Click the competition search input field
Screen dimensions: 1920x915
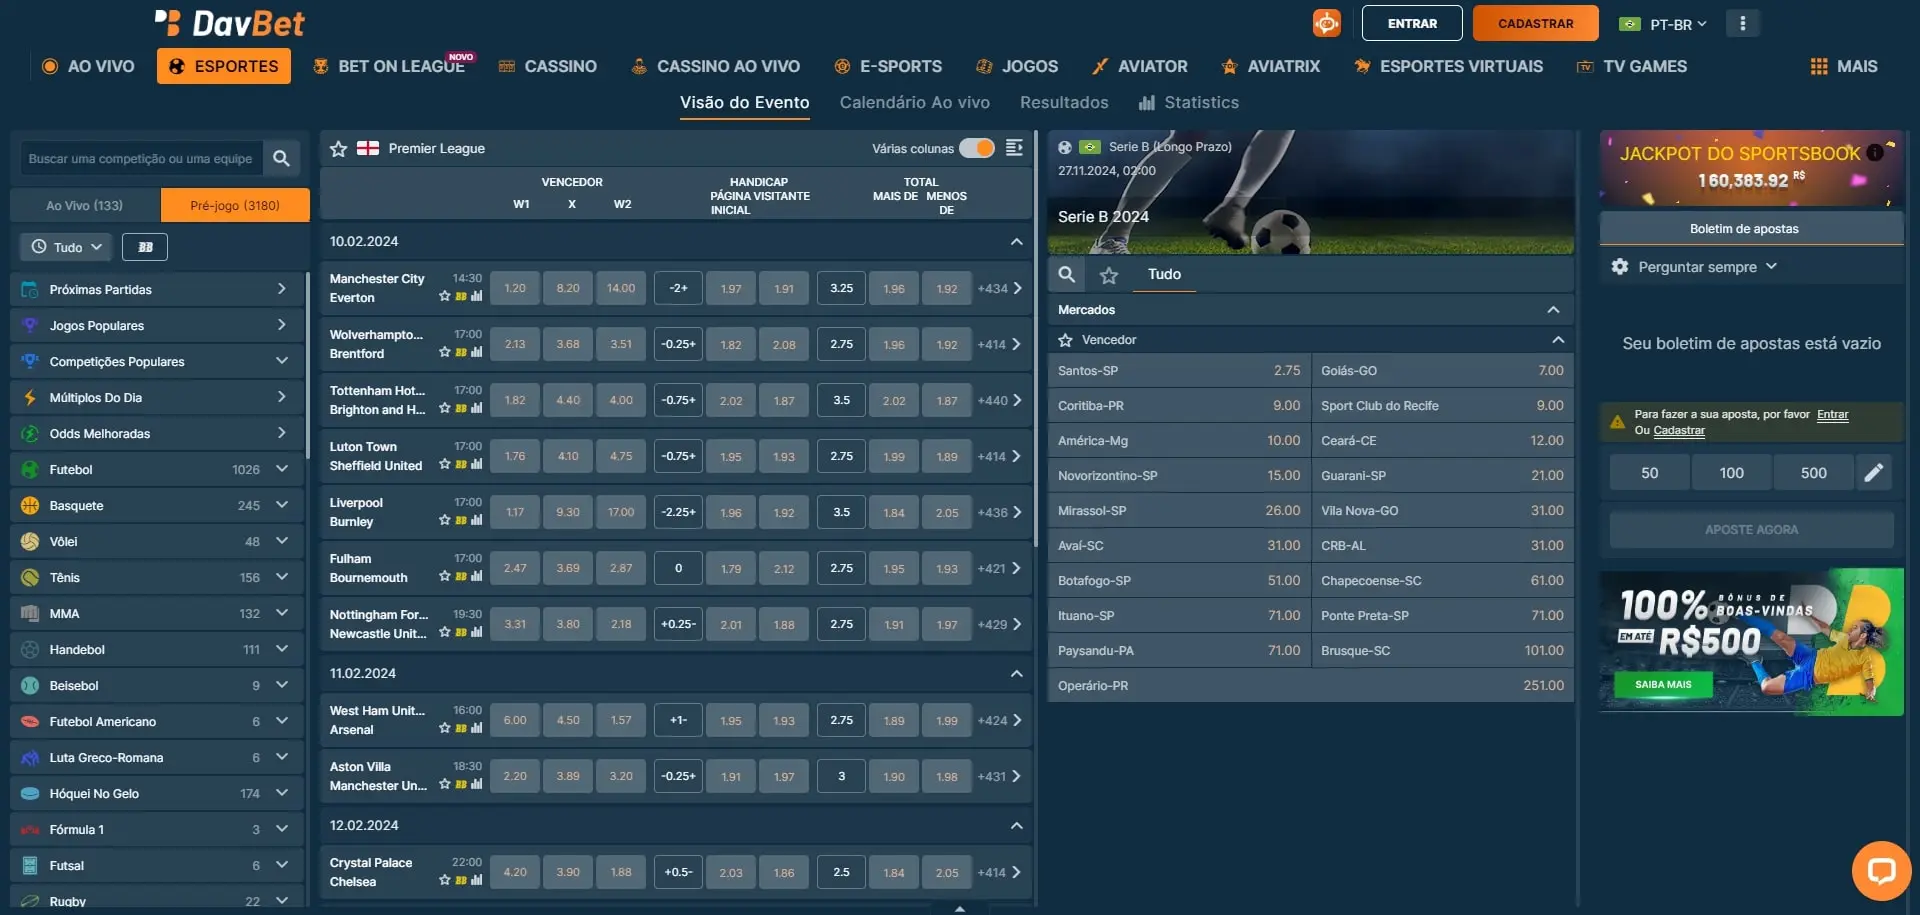[140, 158]
